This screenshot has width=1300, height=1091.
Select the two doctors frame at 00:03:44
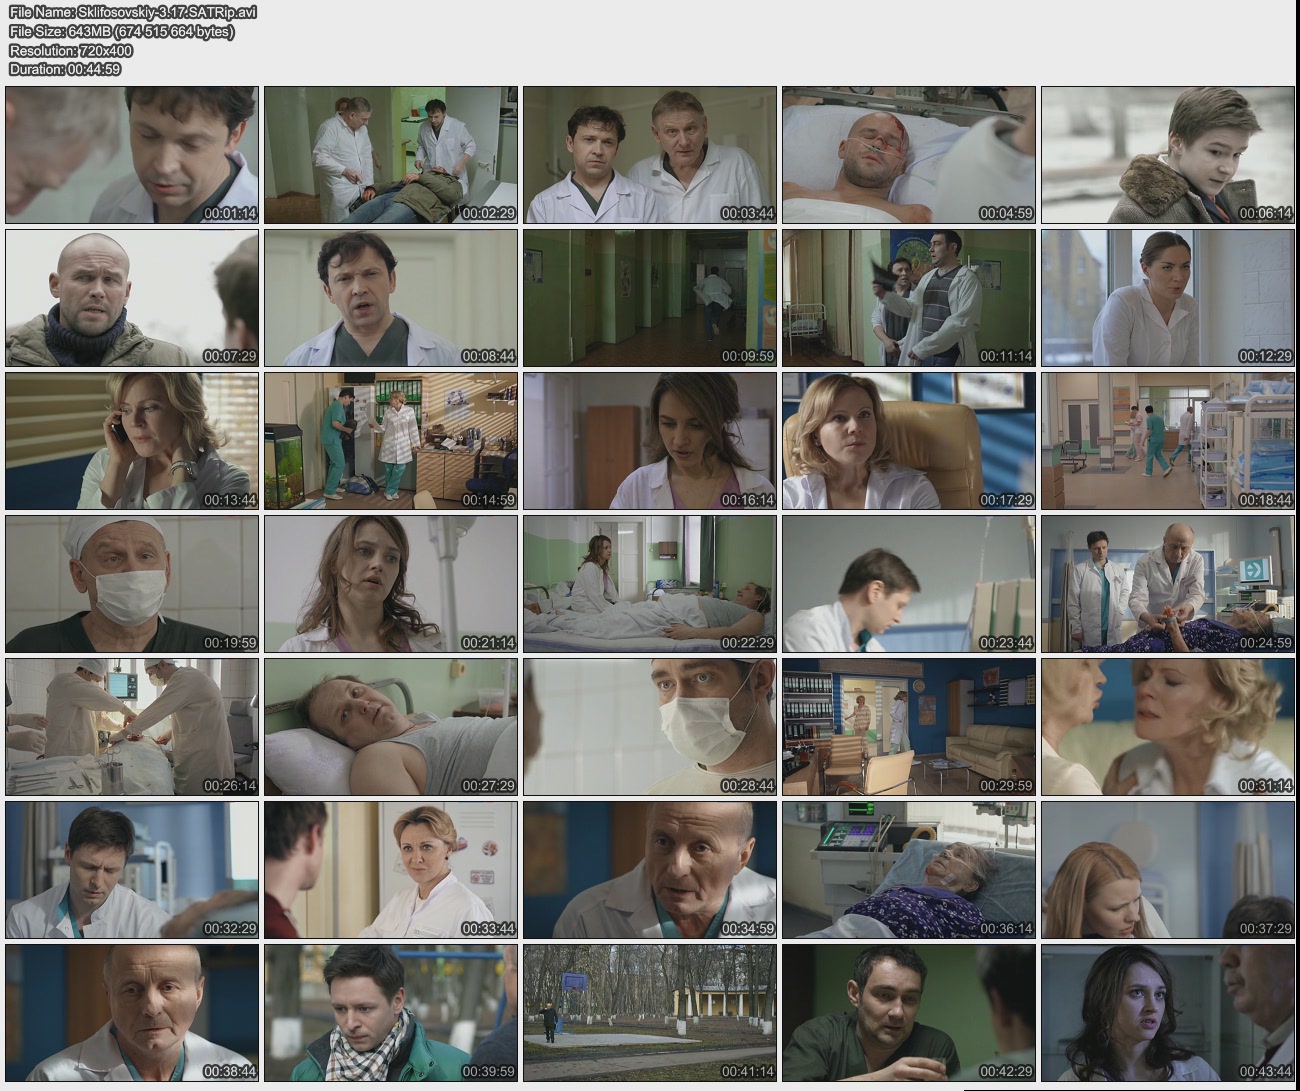tap(649, 155)
